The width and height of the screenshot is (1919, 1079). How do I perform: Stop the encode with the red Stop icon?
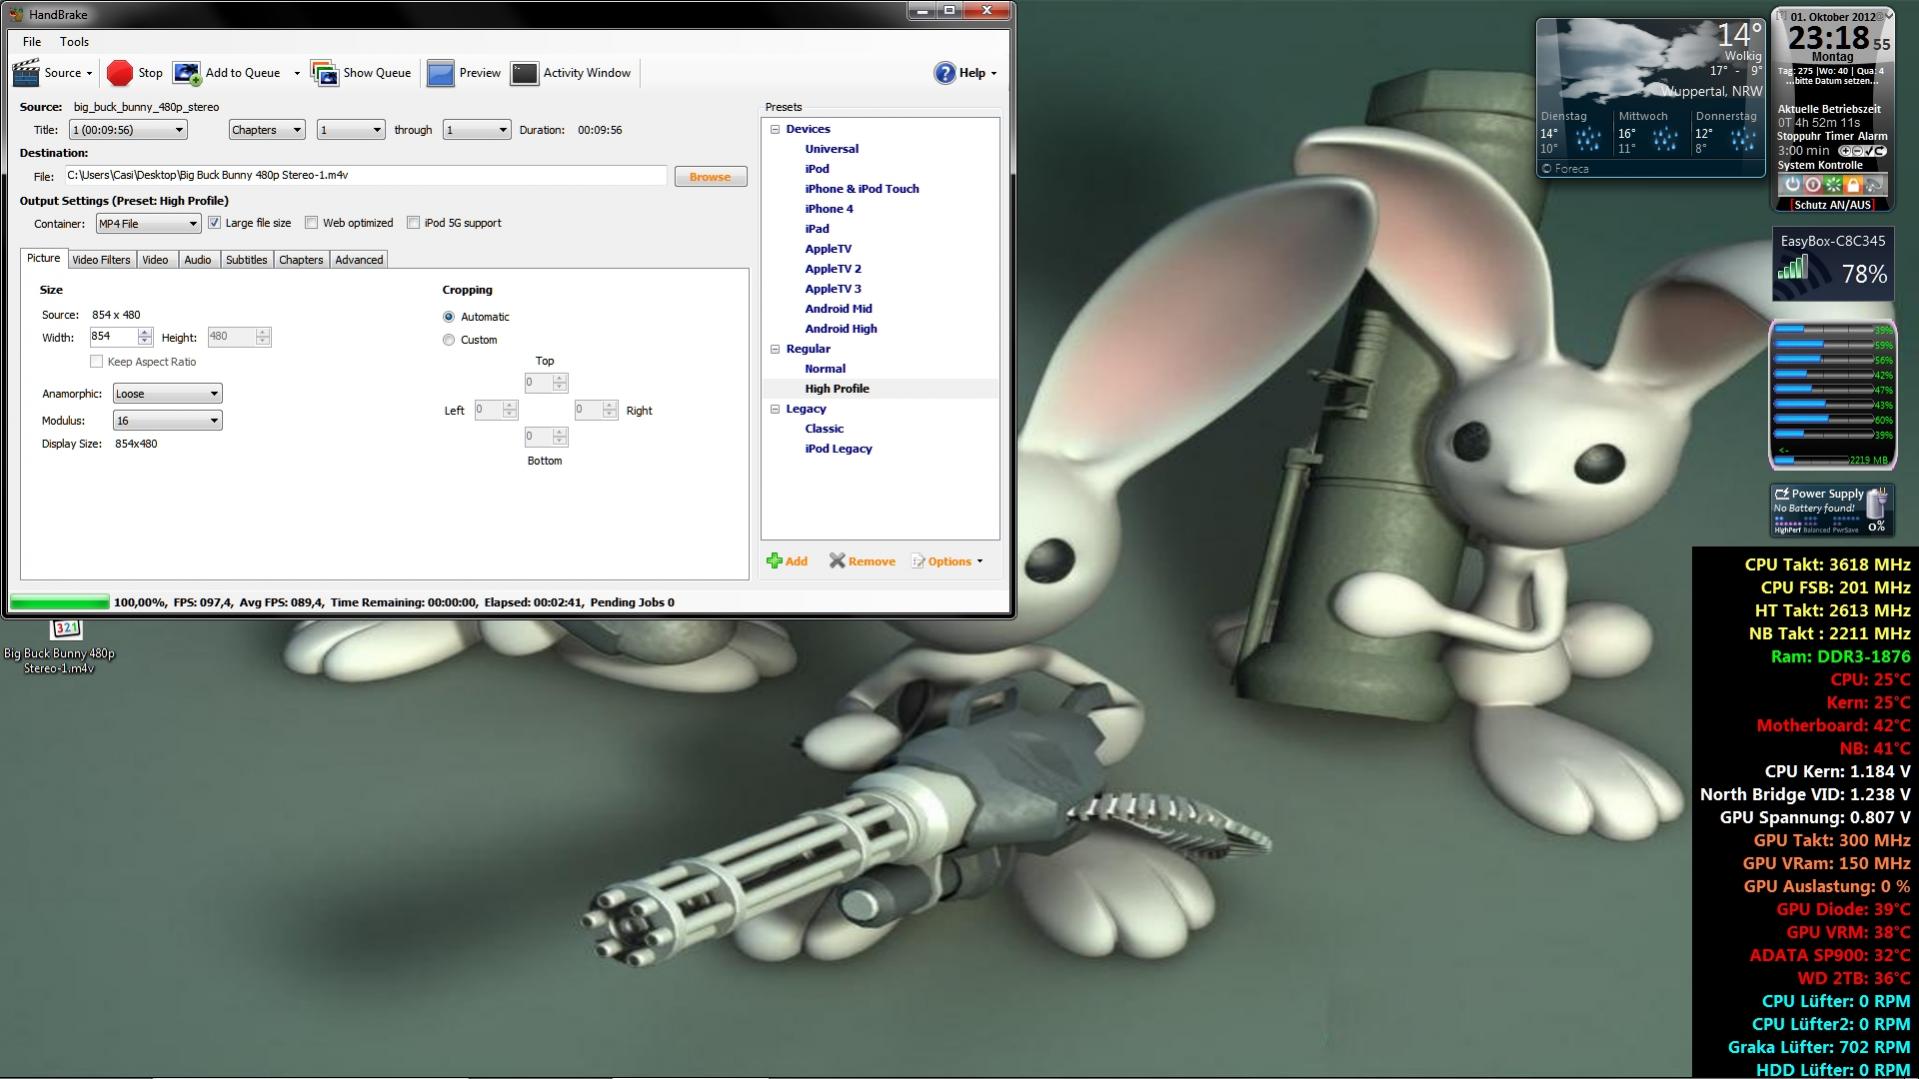[120, 73]
